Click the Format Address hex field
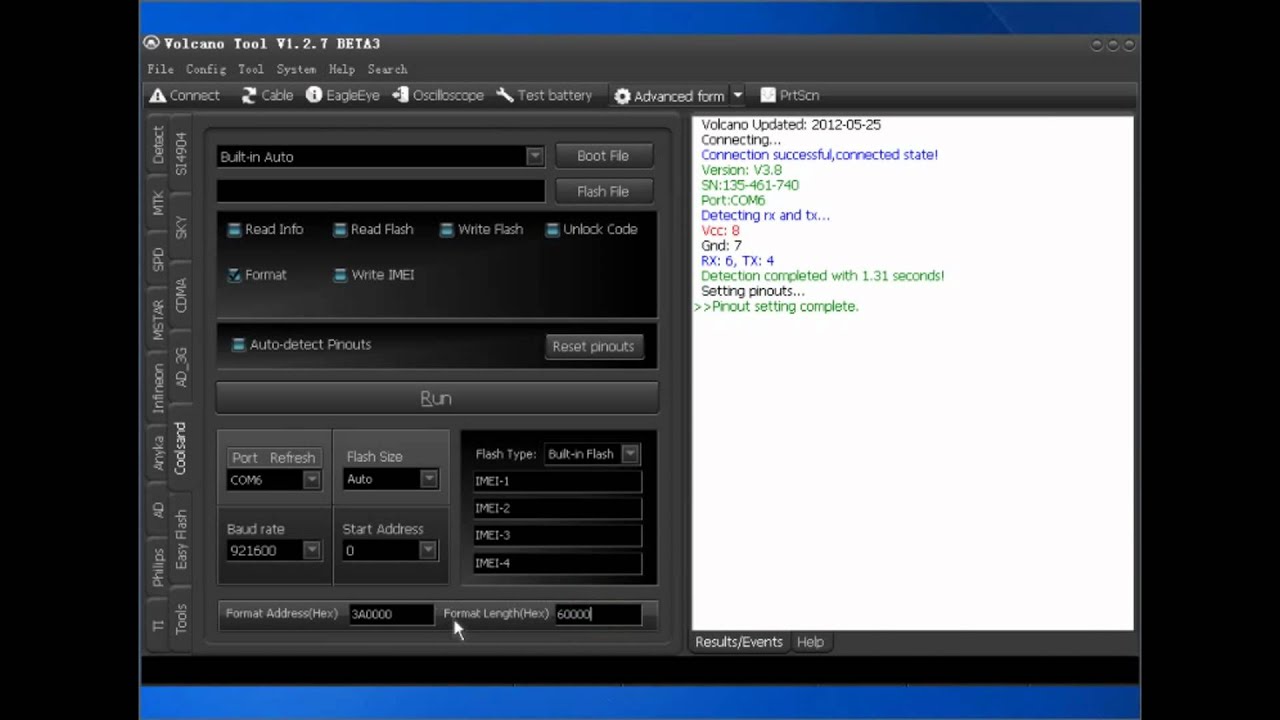This screenshot has width=1280, height=720. point(391,614)
